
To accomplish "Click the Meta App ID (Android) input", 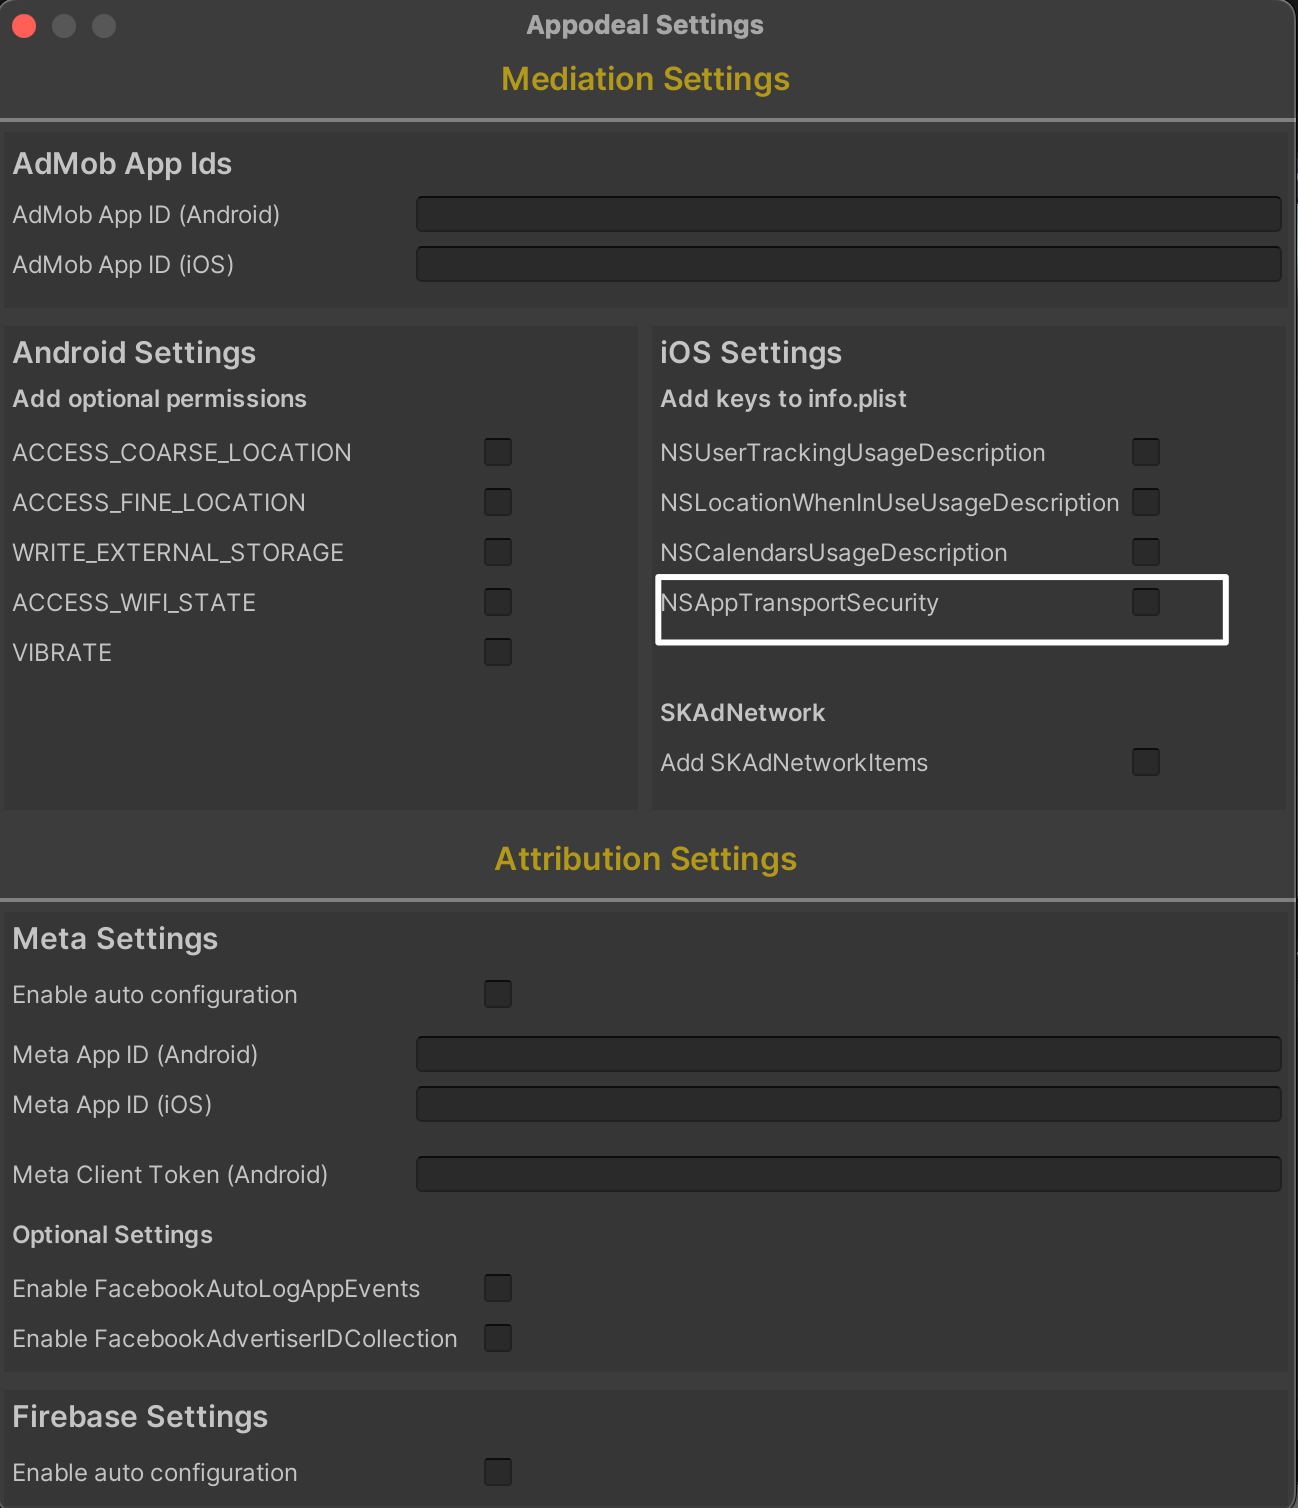I will pyautogui.click(x=848, y=1054).
